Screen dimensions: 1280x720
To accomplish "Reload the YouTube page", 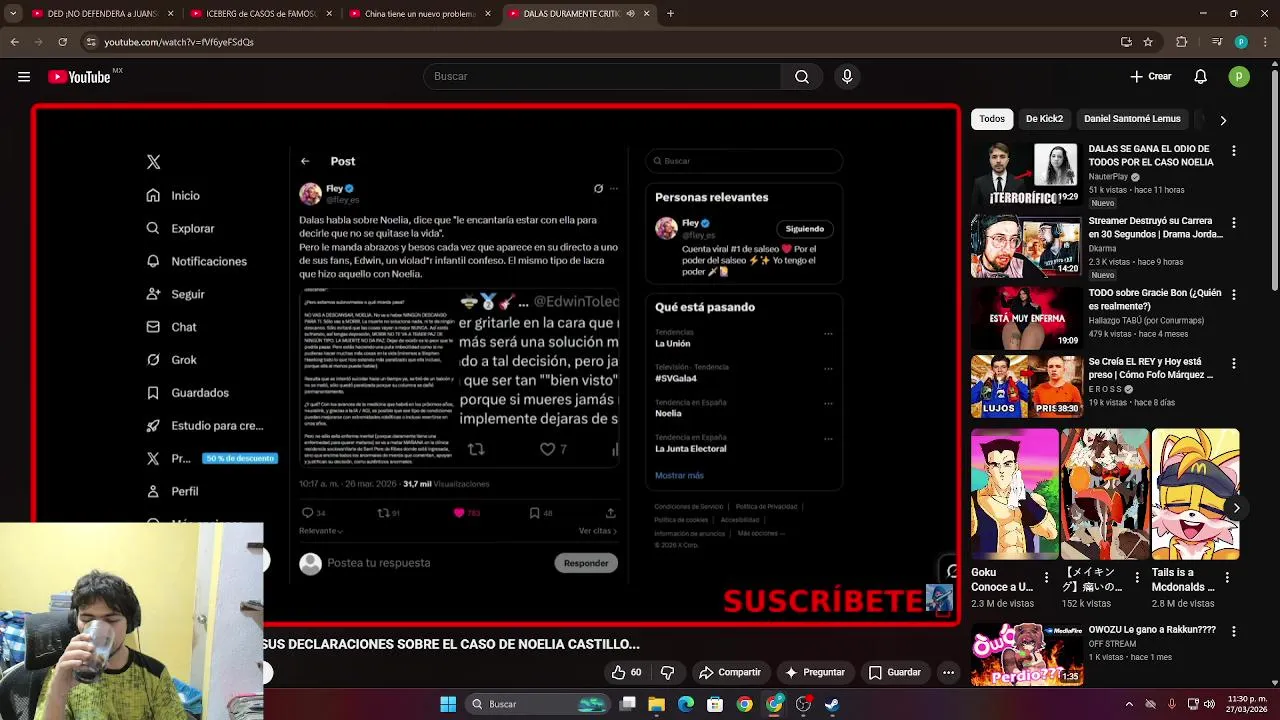I will click(x=62, y=42).
